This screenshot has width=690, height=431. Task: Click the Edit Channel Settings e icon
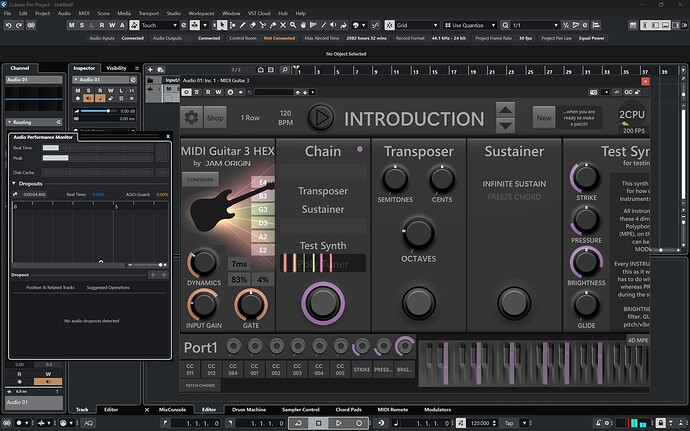point(133,80)
